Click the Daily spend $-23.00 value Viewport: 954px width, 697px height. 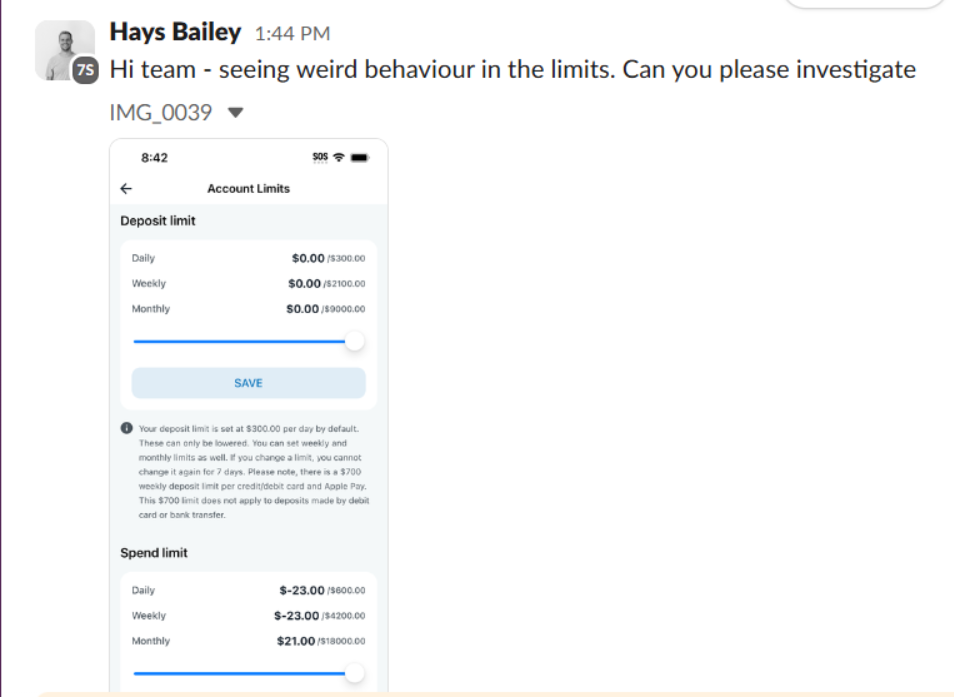(302, 591)
